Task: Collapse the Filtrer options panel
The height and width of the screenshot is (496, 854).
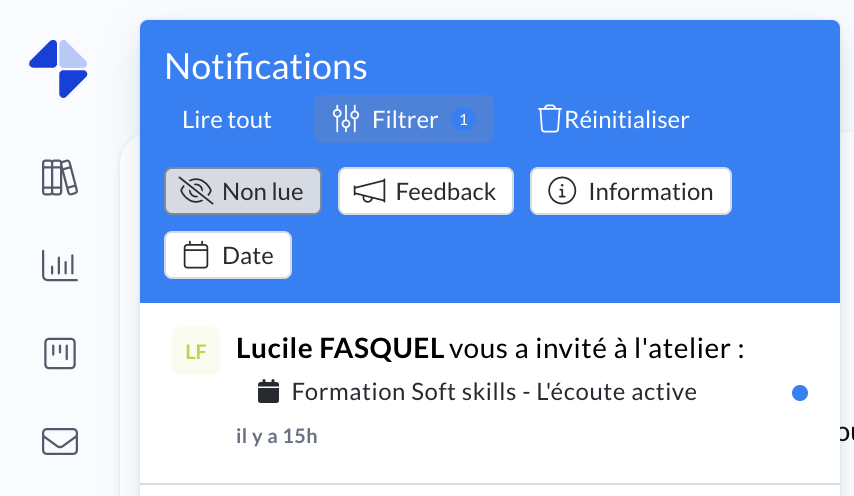Action: pyautogui.click(x=404, y=120)
